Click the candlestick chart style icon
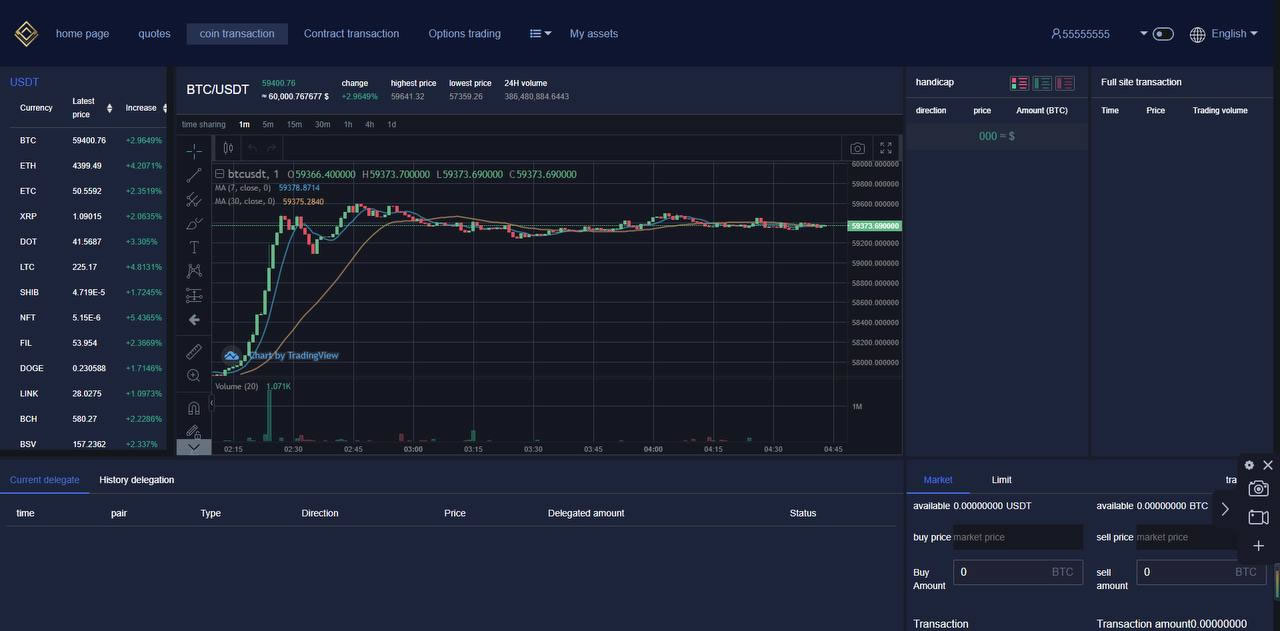This screenshot has height=631, width=1280. [x=228, y=148]
